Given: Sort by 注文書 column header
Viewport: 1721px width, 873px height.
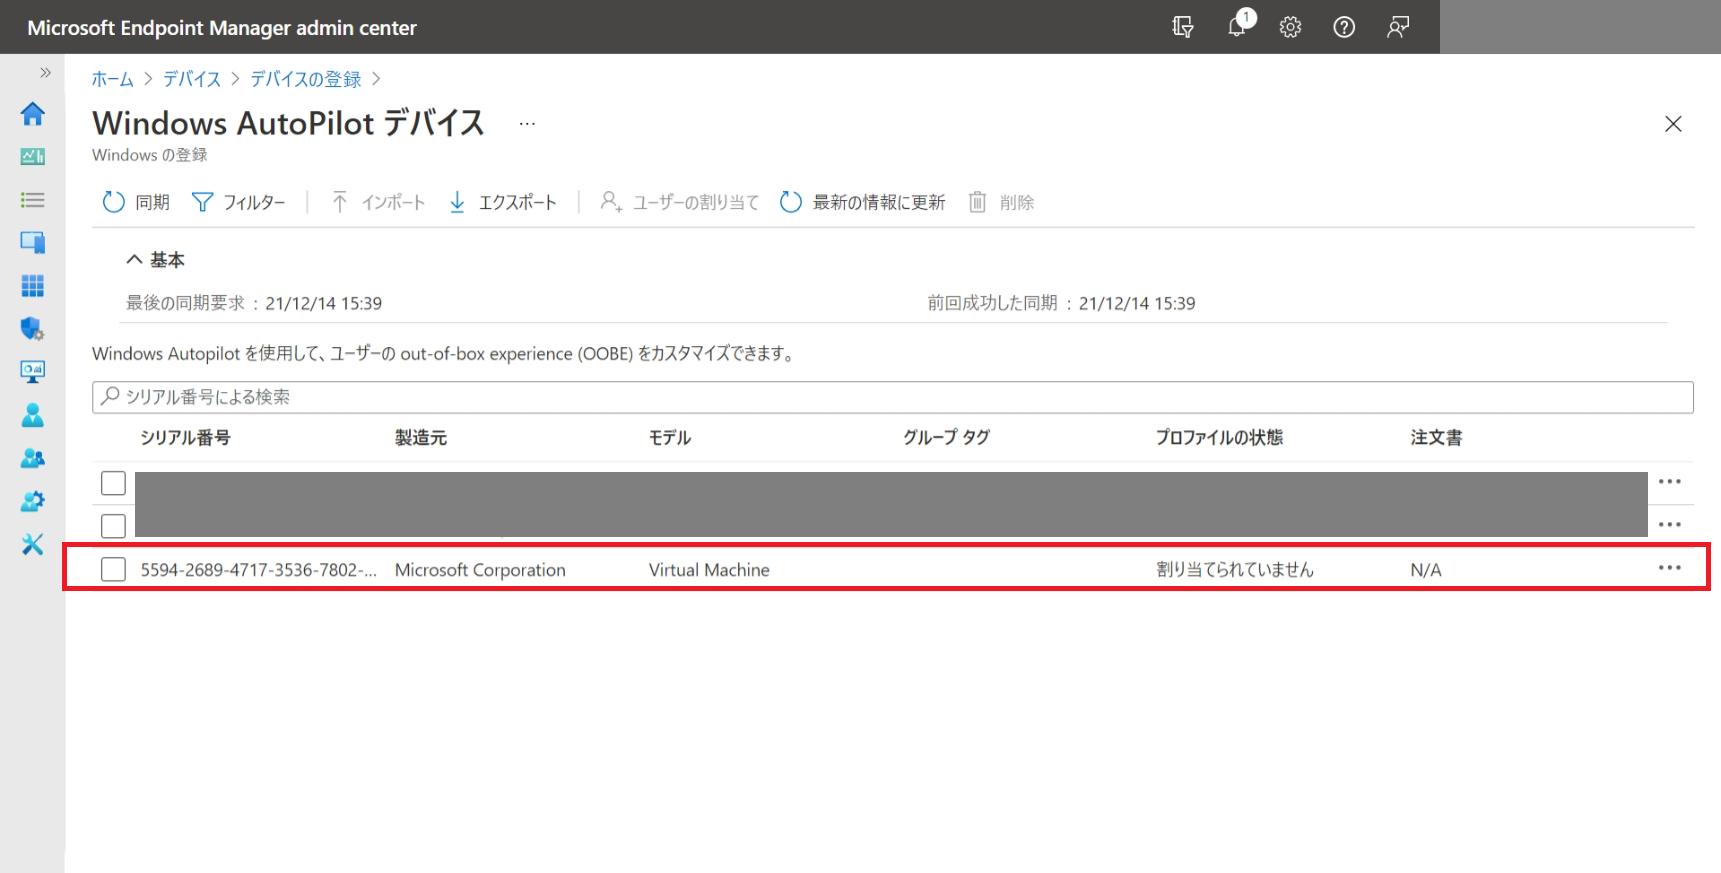Looking at the screenshot, I should click(x=1436, y=438).
